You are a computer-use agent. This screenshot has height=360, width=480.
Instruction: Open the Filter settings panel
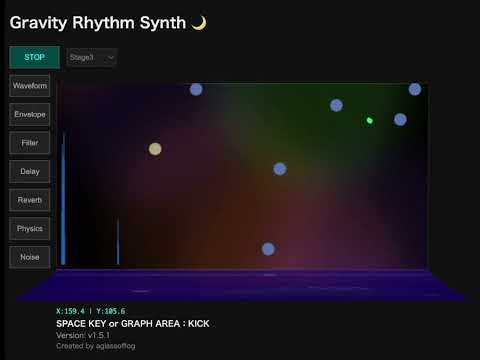tap(30, 143)
